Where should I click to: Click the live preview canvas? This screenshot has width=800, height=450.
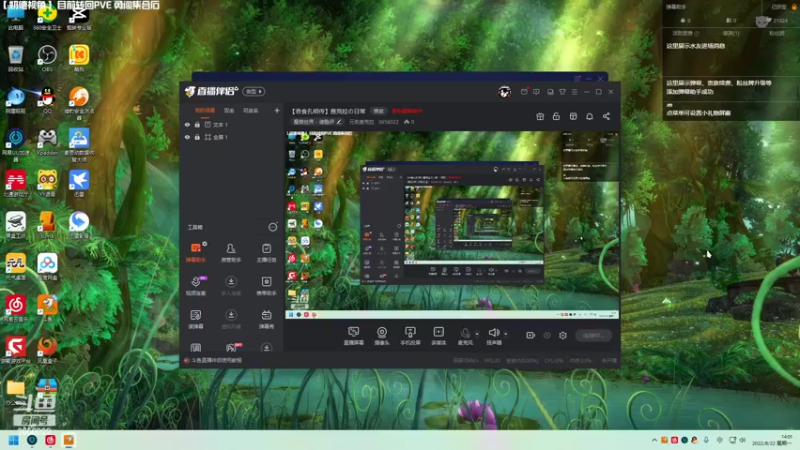click(x=452, y=225)
